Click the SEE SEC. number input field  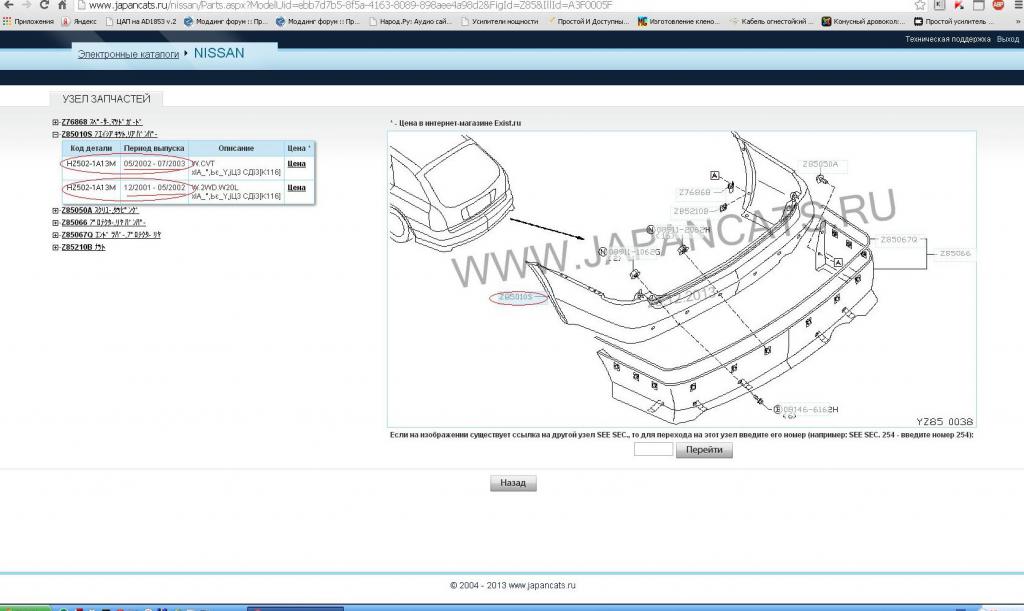653,449
